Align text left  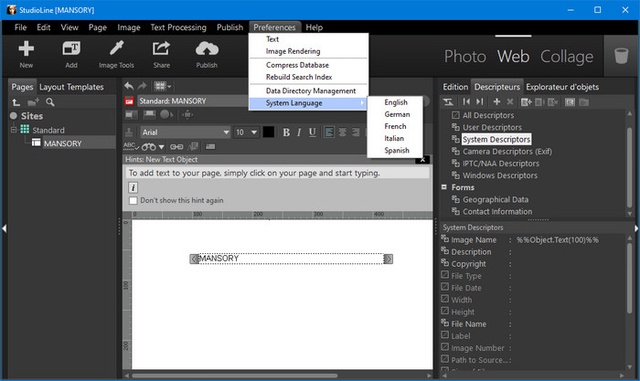pos(329,132)
